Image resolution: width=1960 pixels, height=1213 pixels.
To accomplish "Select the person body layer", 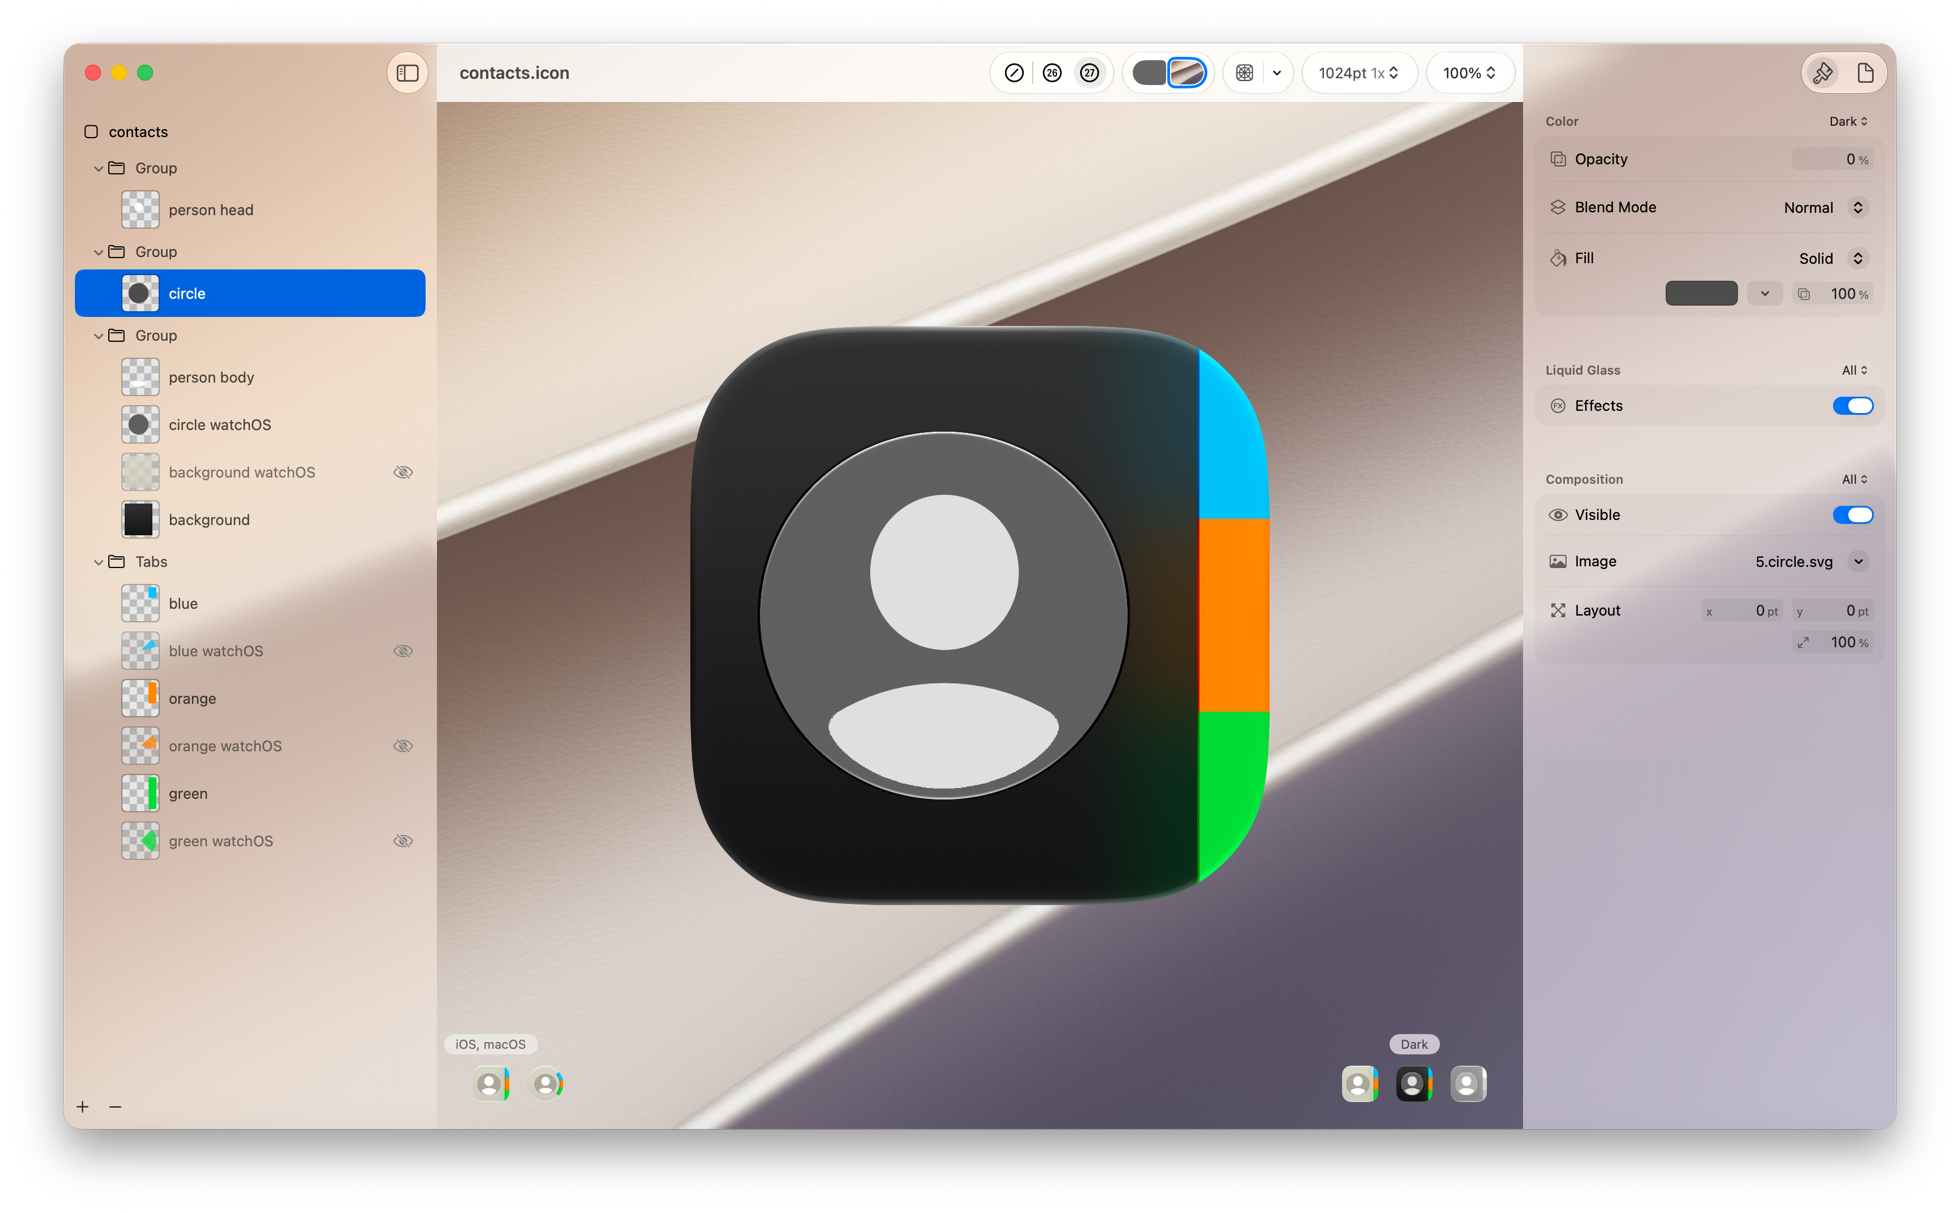I will [250, 378].
